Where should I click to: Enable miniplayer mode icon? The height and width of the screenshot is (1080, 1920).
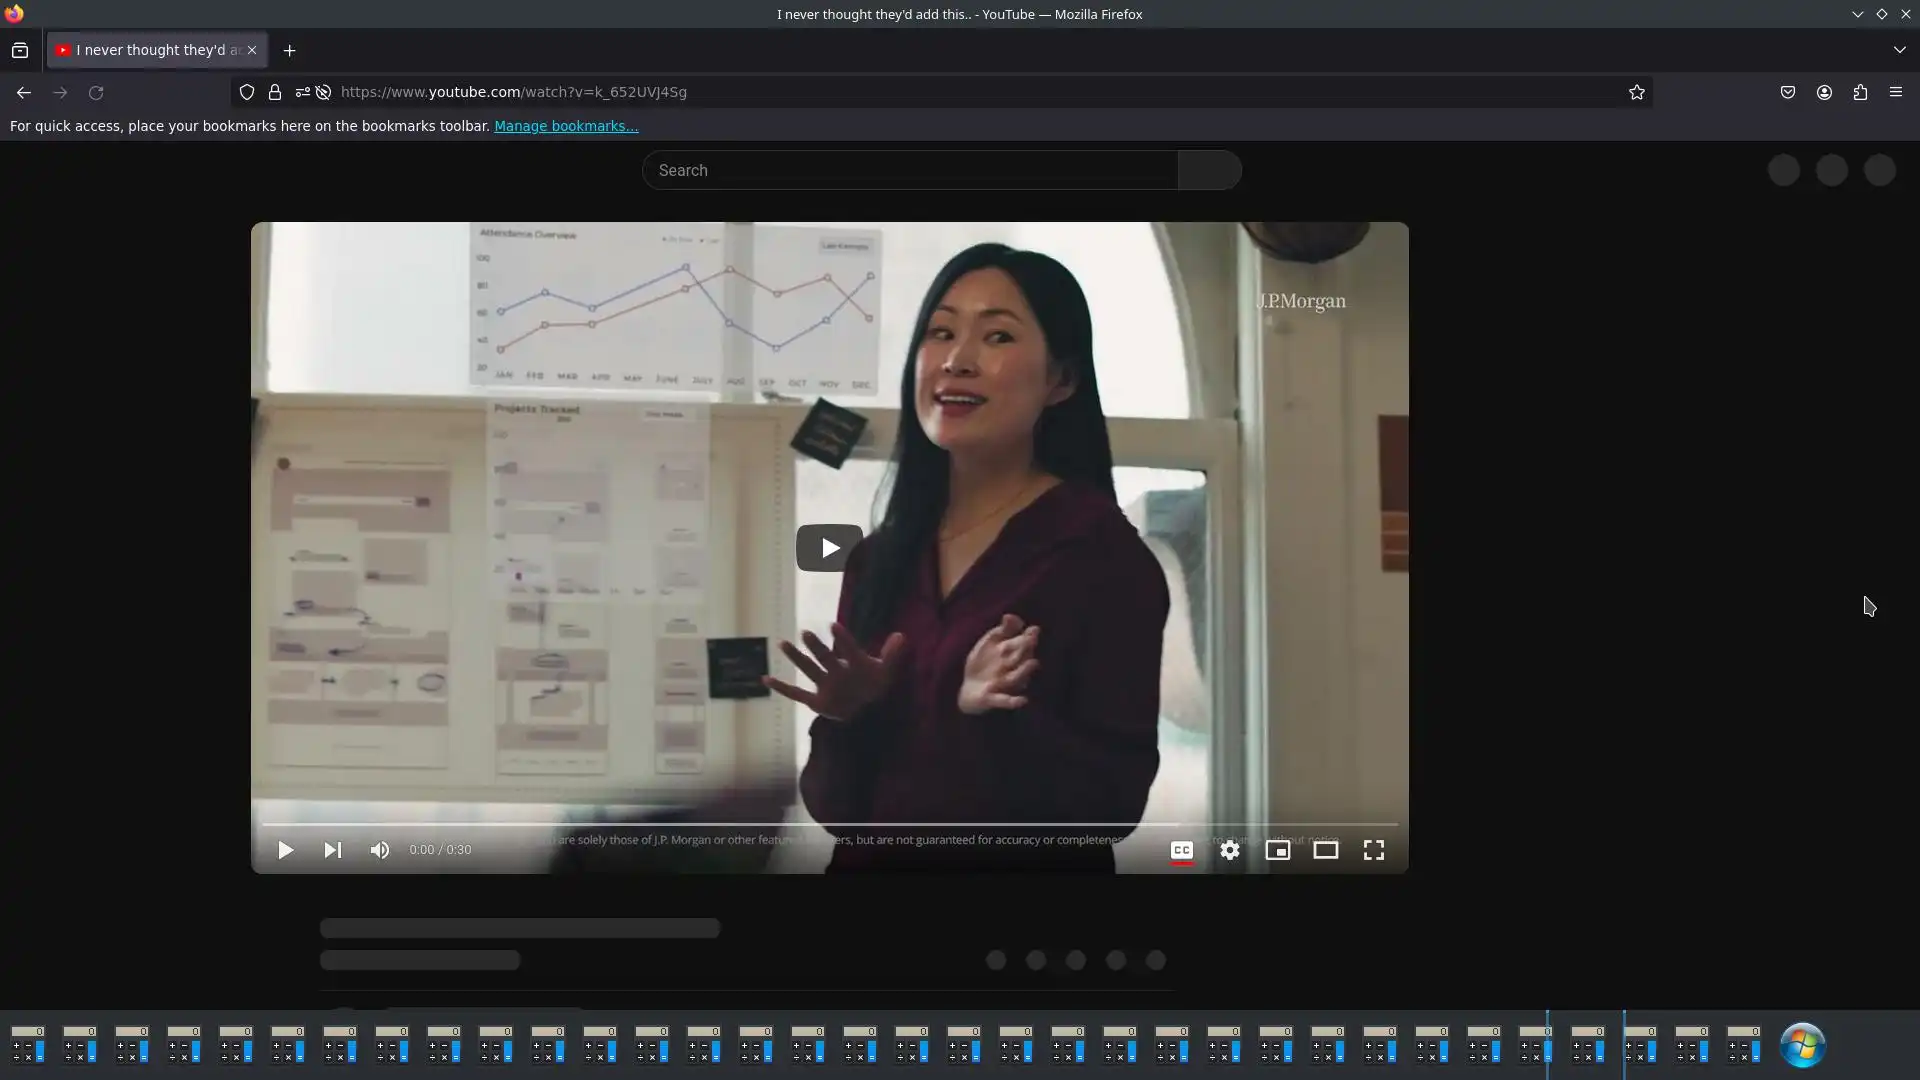click(1277, 850)
